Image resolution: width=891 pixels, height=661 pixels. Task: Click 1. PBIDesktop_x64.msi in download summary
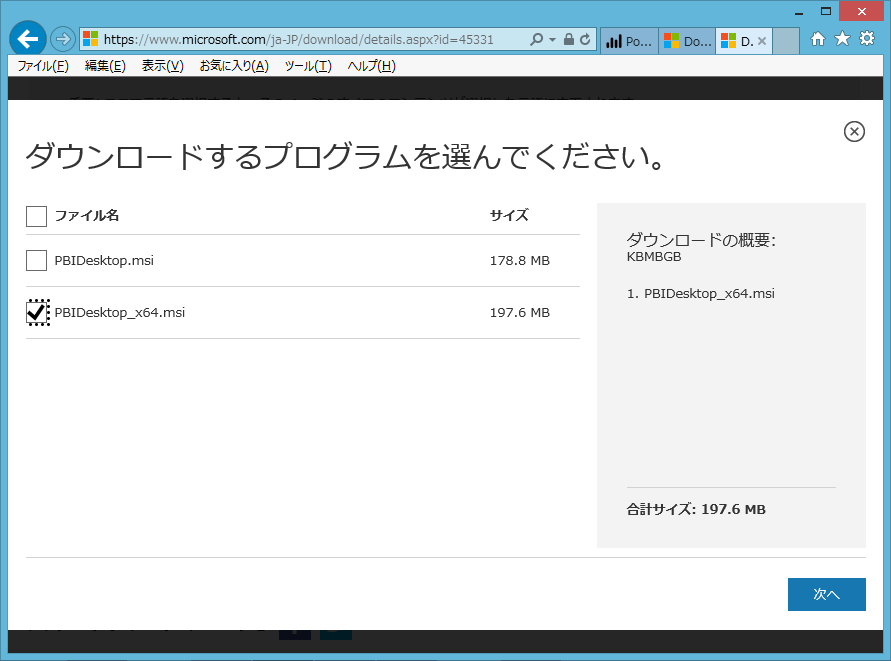[x=700, y=293]
